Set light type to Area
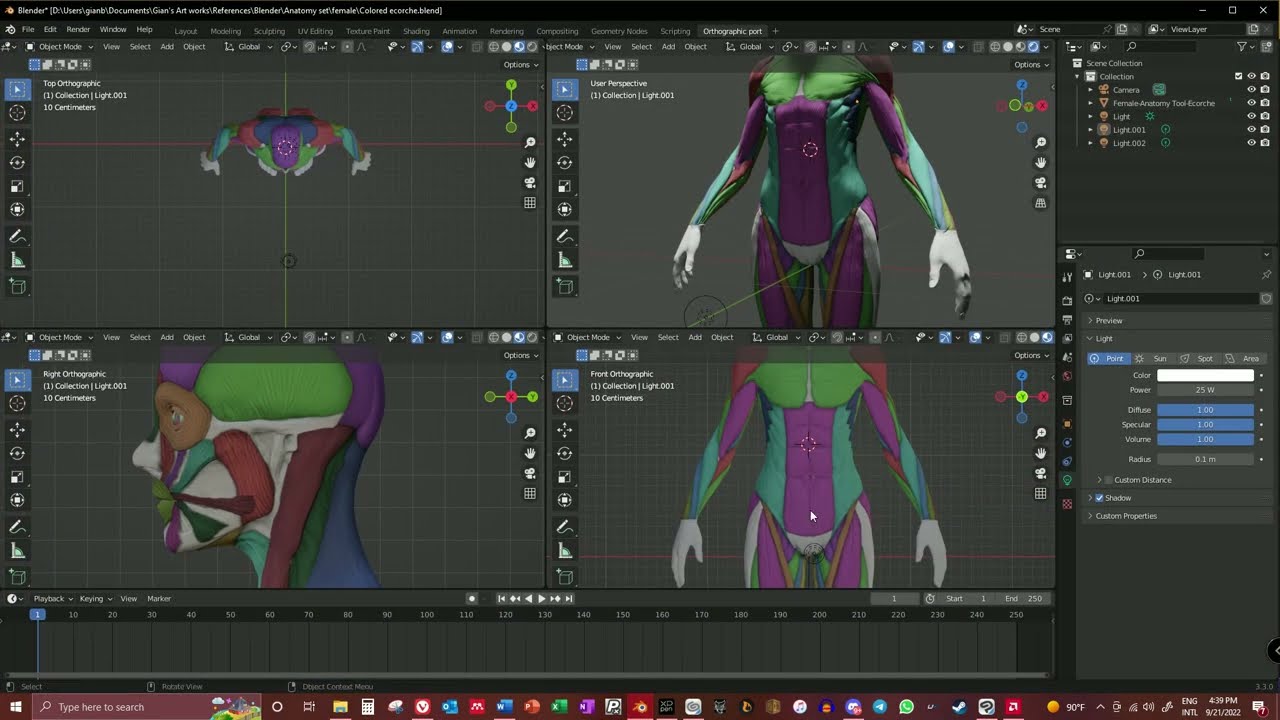The width and height of the screenshot is (1280, 720). click(1243, 359)
